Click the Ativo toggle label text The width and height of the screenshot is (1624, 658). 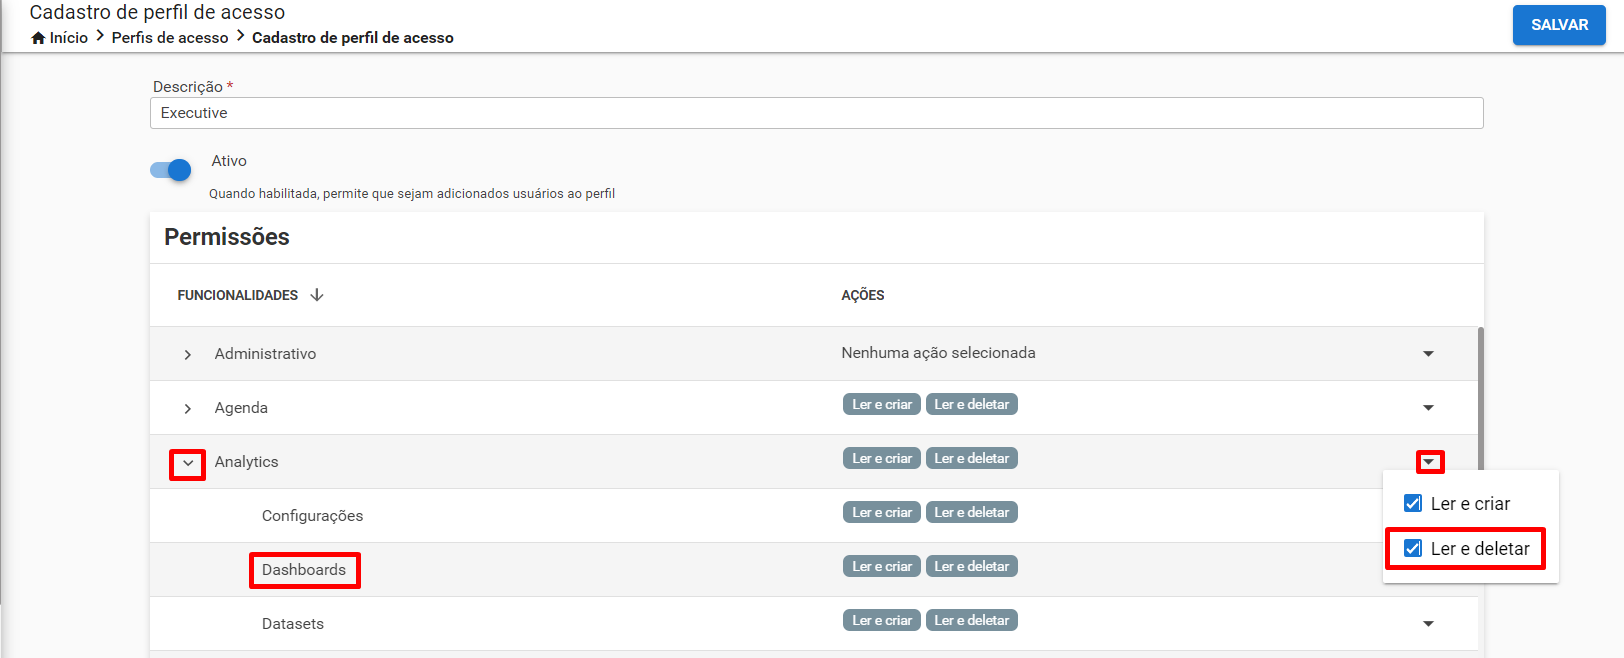click(229, 161)
